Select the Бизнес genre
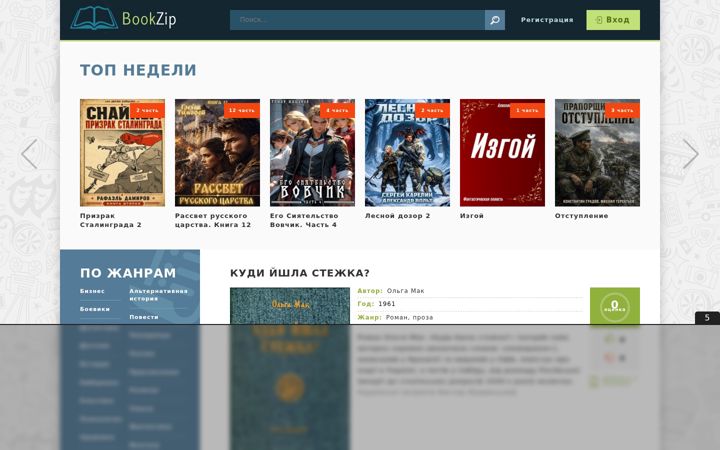The width and height of the screenshot is (720, 450). [92, 291]
